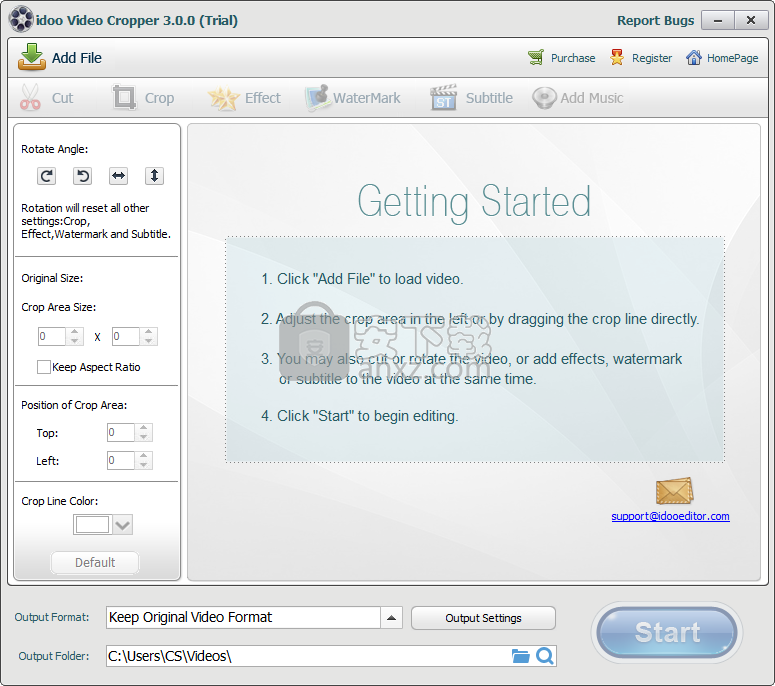The width and height of the screenshot is (775, 686).
Task: Click the Purchase text link
Action: click(573, 58)
